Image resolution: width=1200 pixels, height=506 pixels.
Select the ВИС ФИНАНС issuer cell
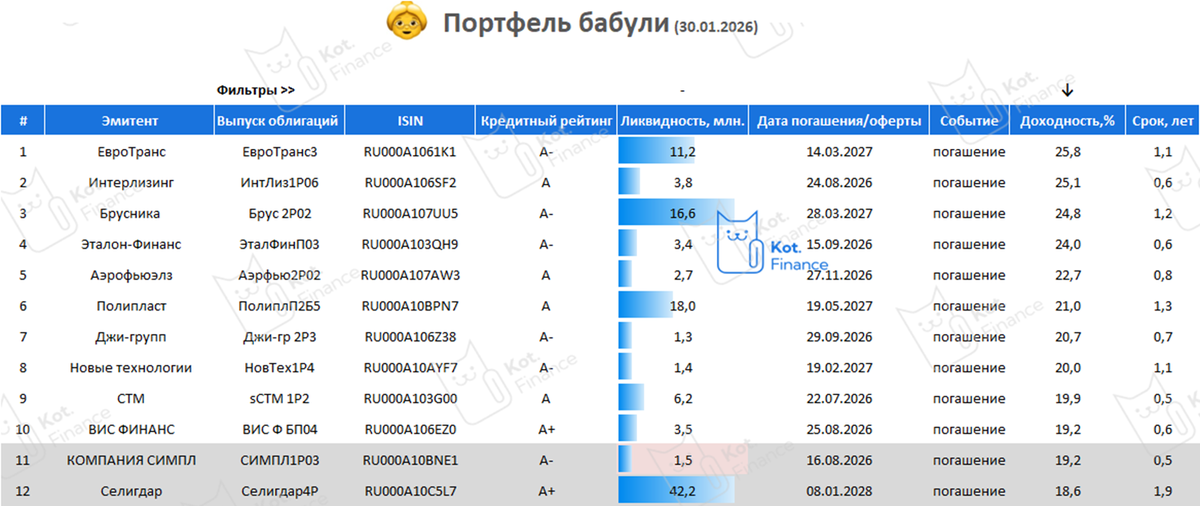(x=130, y=429)
